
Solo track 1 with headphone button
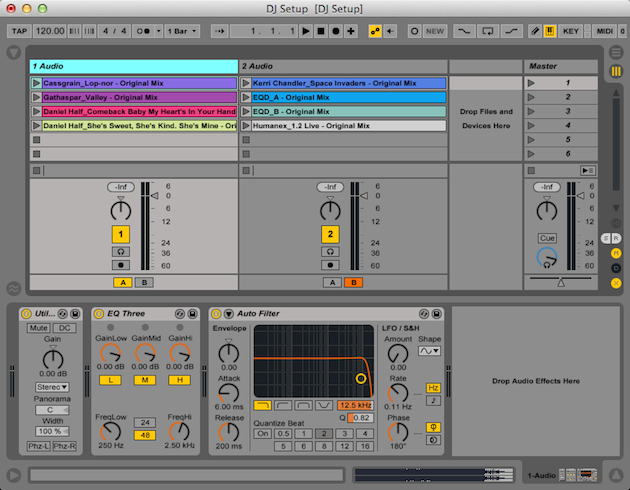[121, 252]
